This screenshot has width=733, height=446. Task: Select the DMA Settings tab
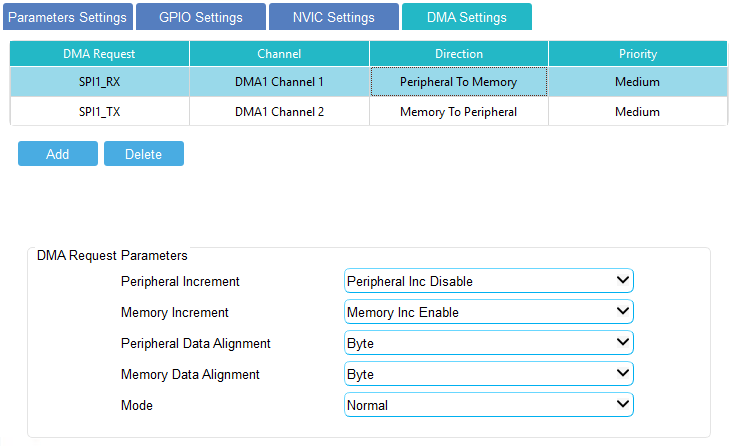pyautogui.click(x=466, y=17)
